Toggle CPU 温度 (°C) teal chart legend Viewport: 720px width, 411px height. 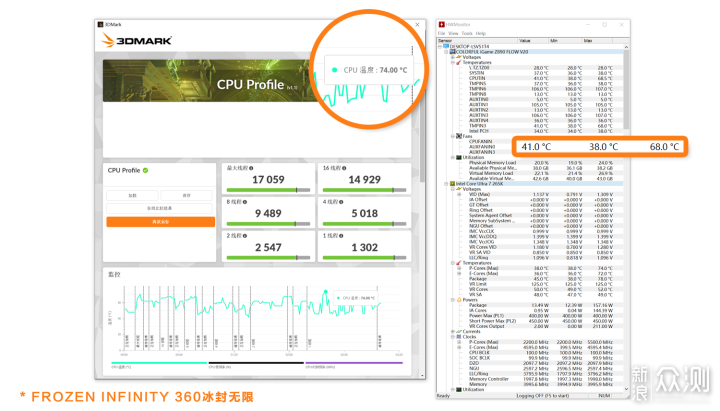coord(159,364)
